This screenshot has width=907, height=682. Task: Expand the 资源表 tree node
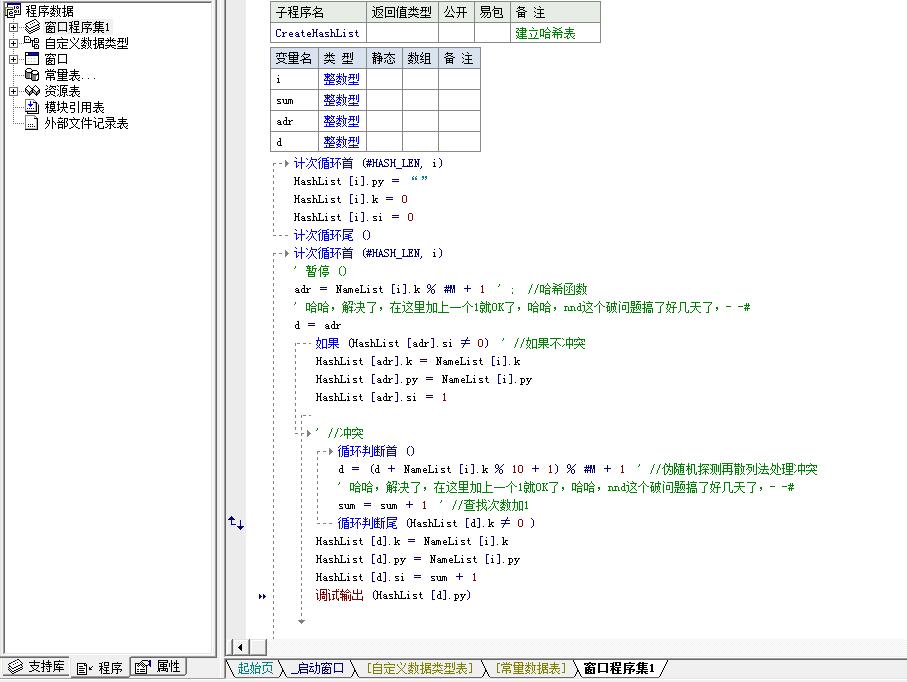point(13,91)
